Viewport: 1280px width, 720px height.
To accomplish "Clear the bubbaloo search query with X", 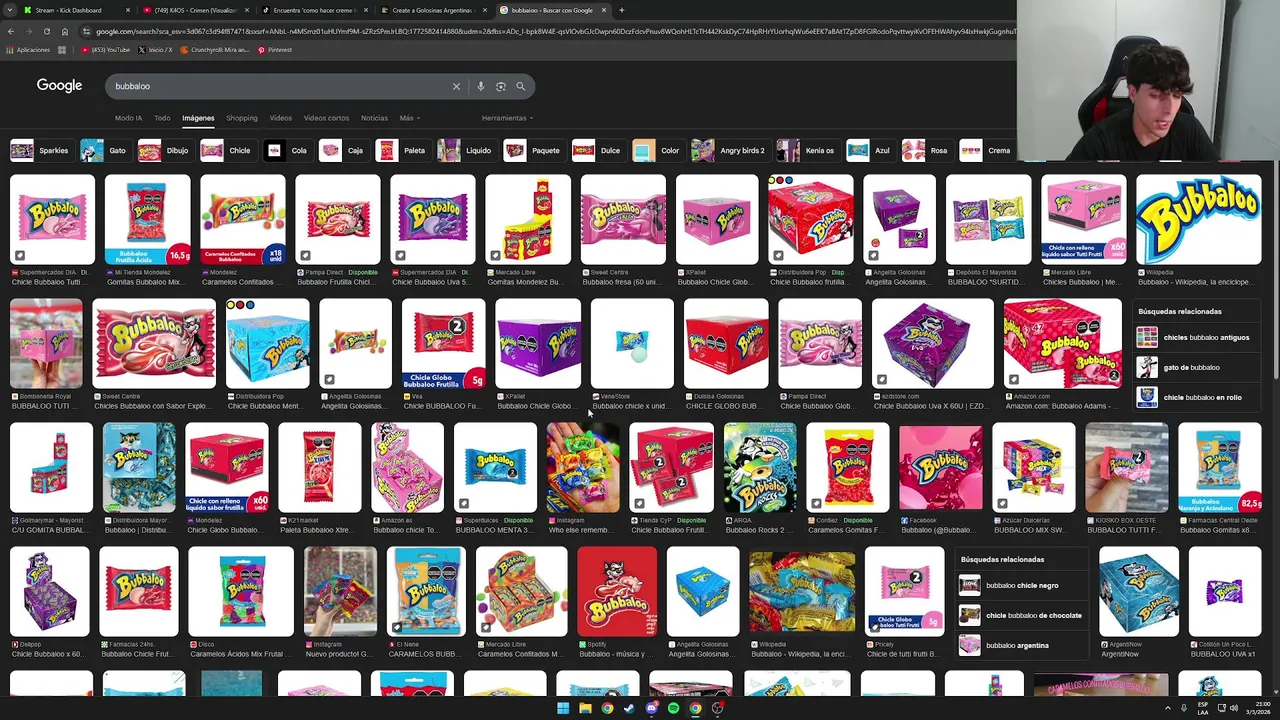I will tap(456, 86).
